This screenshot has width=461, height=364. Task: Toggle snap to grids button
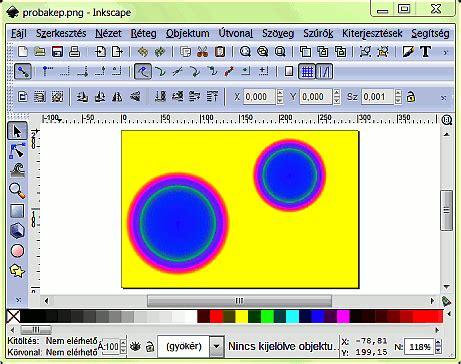click(307, 72)
